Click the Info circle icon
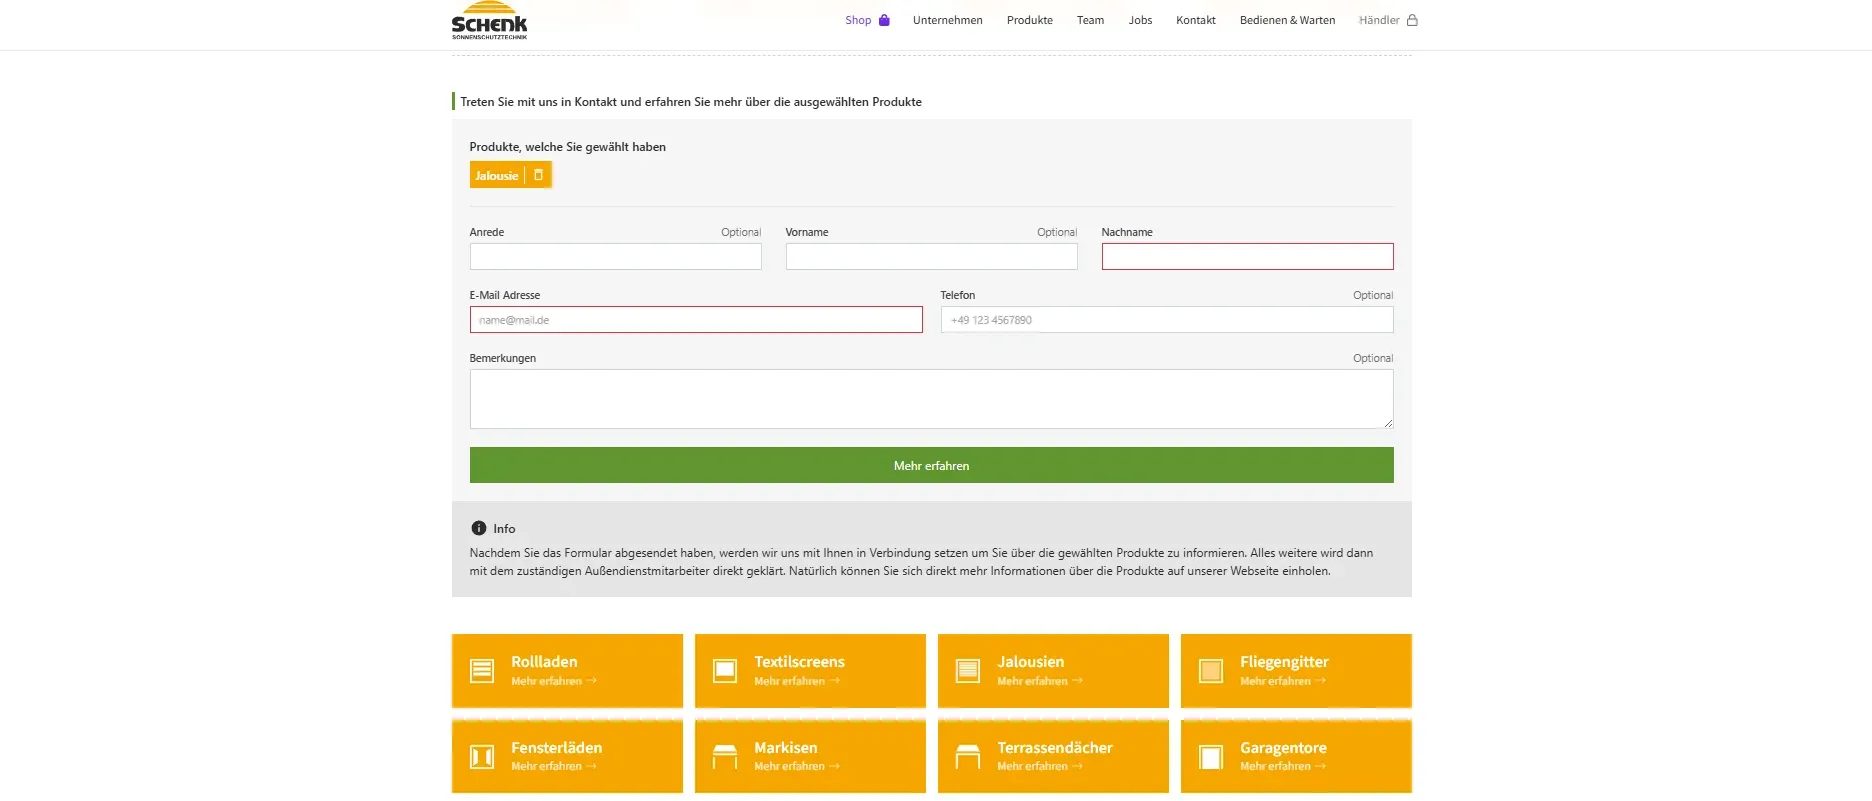Screen dimensions: 1872x801 [479, 528]
